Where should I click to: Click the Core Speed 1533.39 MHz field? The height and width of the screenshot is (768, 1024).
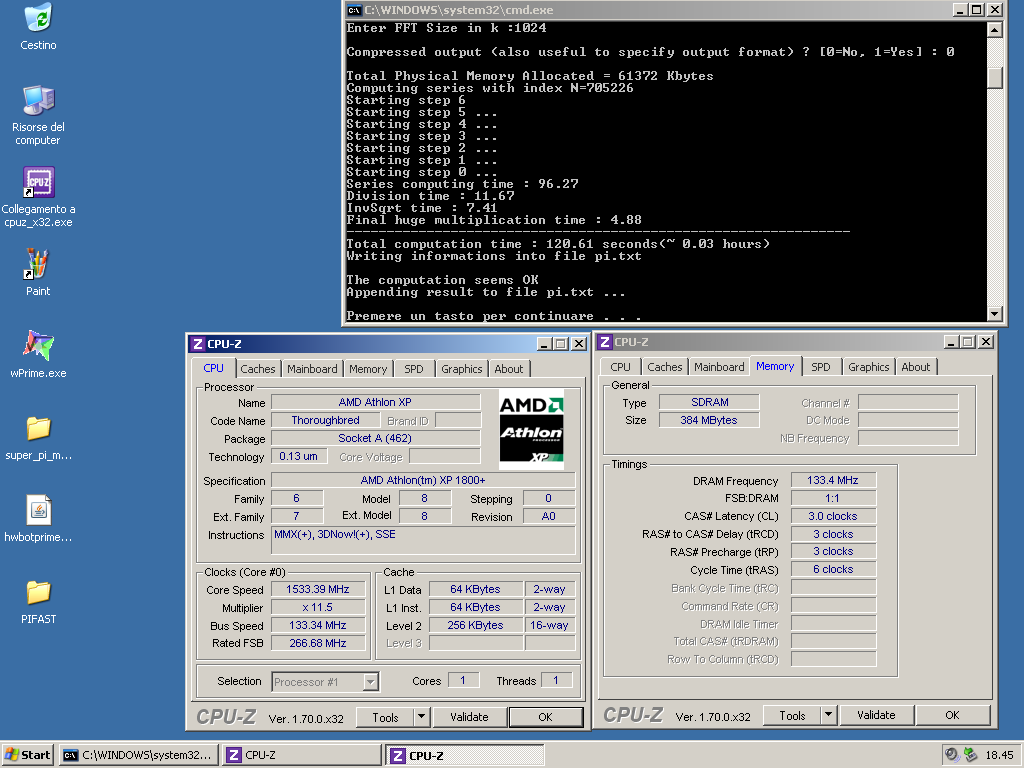tap(318, 589)
